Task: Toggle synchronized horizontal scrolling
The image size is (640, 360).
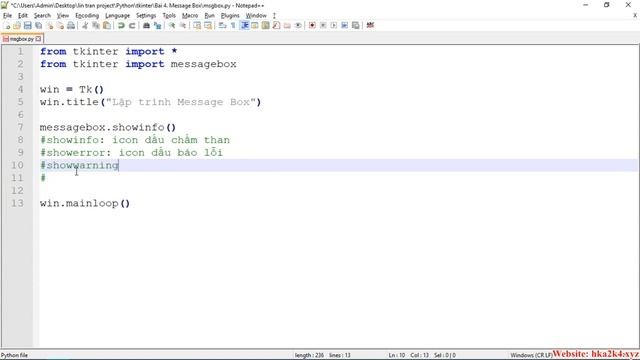Action: point(208,25)
